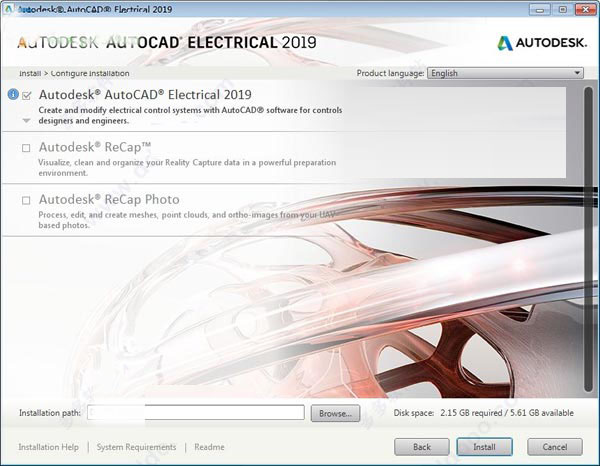Click the installer app icon in the title bar
The width and height of the screenshot is (600, 466).
click(x=9, y=9)
